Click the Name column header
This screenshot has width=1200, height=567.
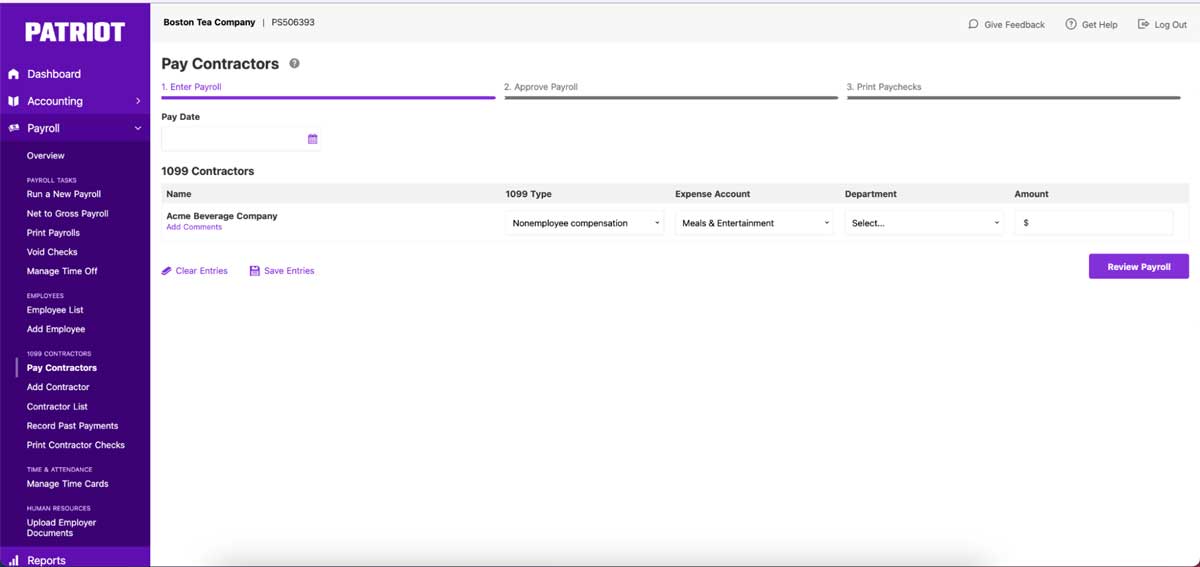179,194
